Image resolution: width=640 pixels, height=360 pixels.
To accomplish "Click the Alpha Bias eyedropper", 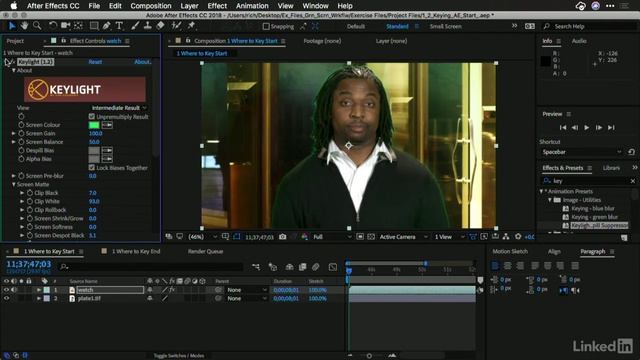I will pyautogui.click(x=107, y=159).
